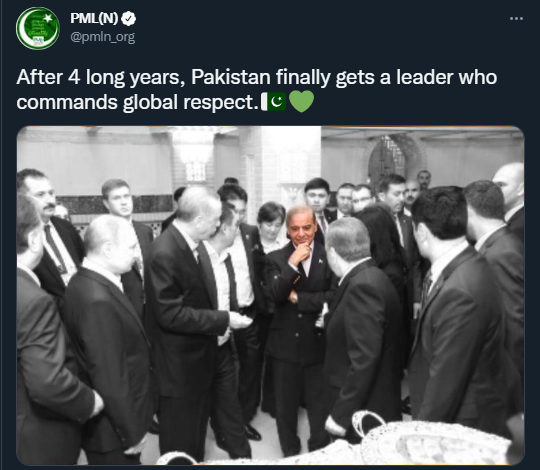Open the @pmln_org handle link
540x470 pixels.
click(103, 36)
